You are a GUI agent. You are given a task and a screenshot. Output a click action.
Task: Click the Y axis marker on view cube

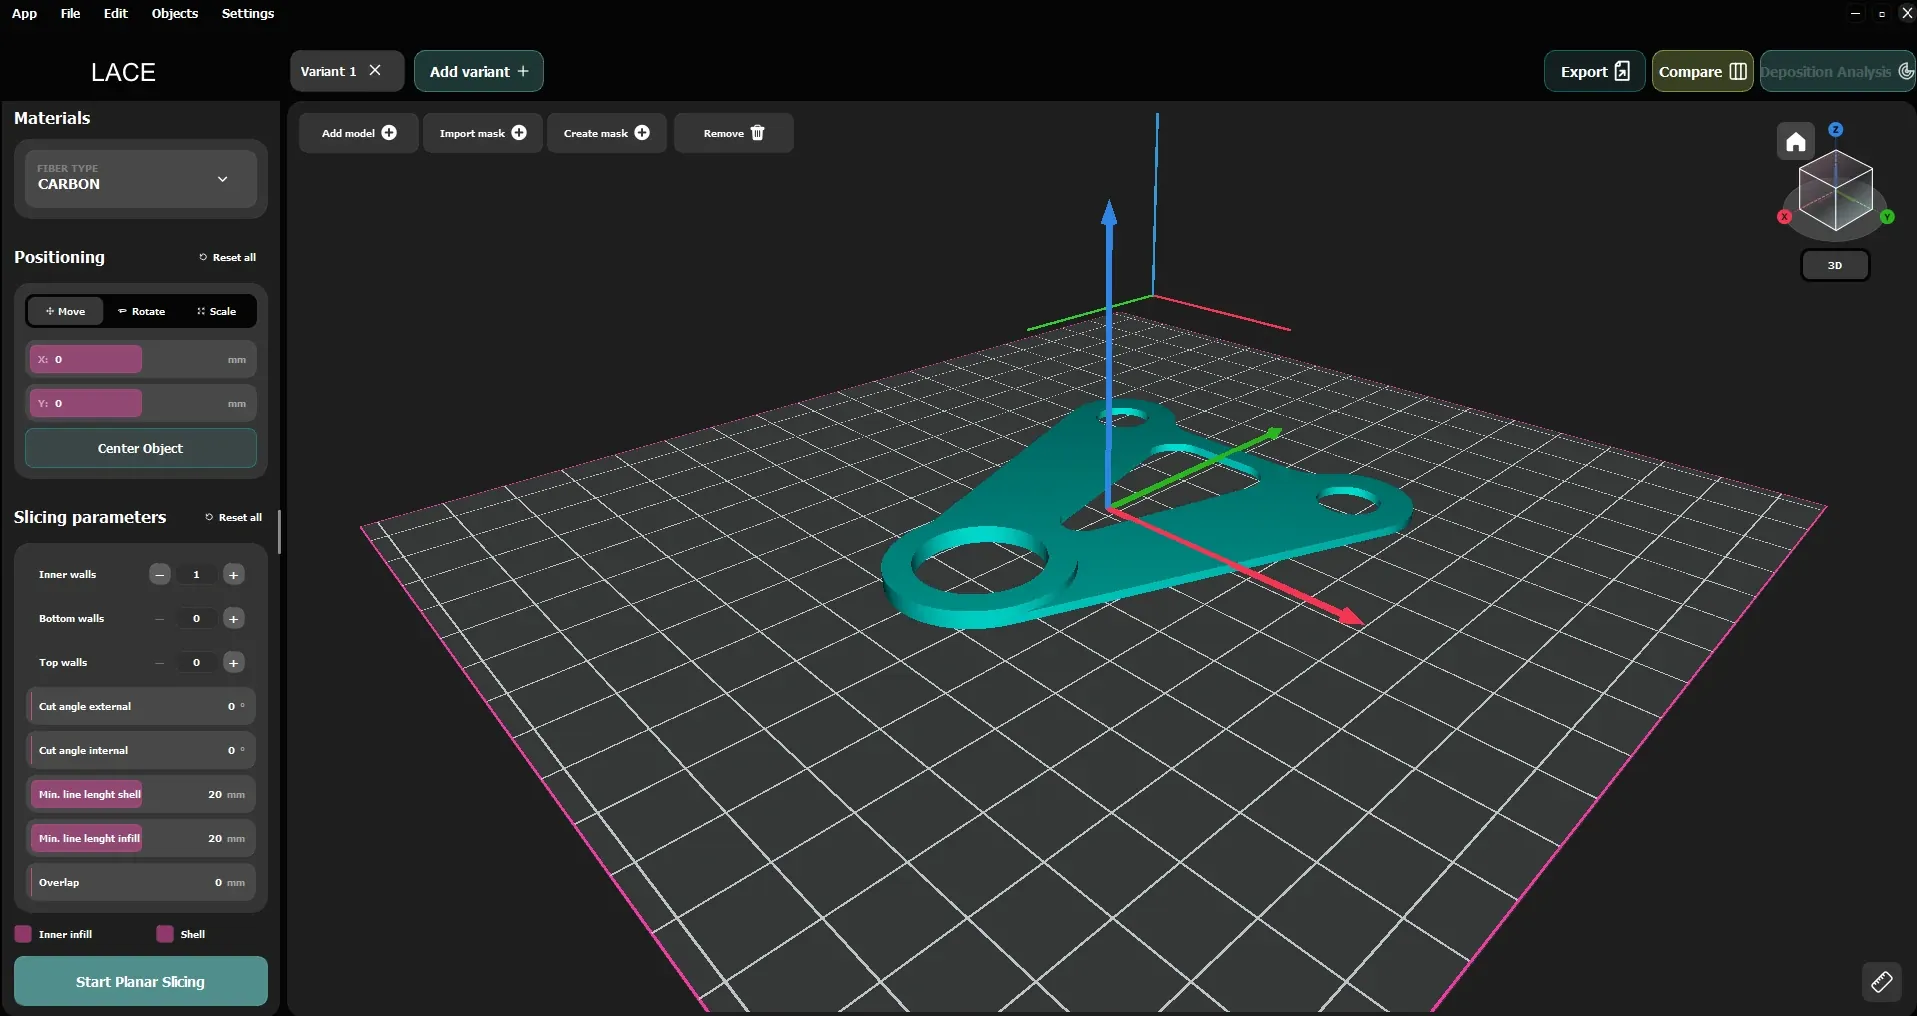[x=1887, y=217]
